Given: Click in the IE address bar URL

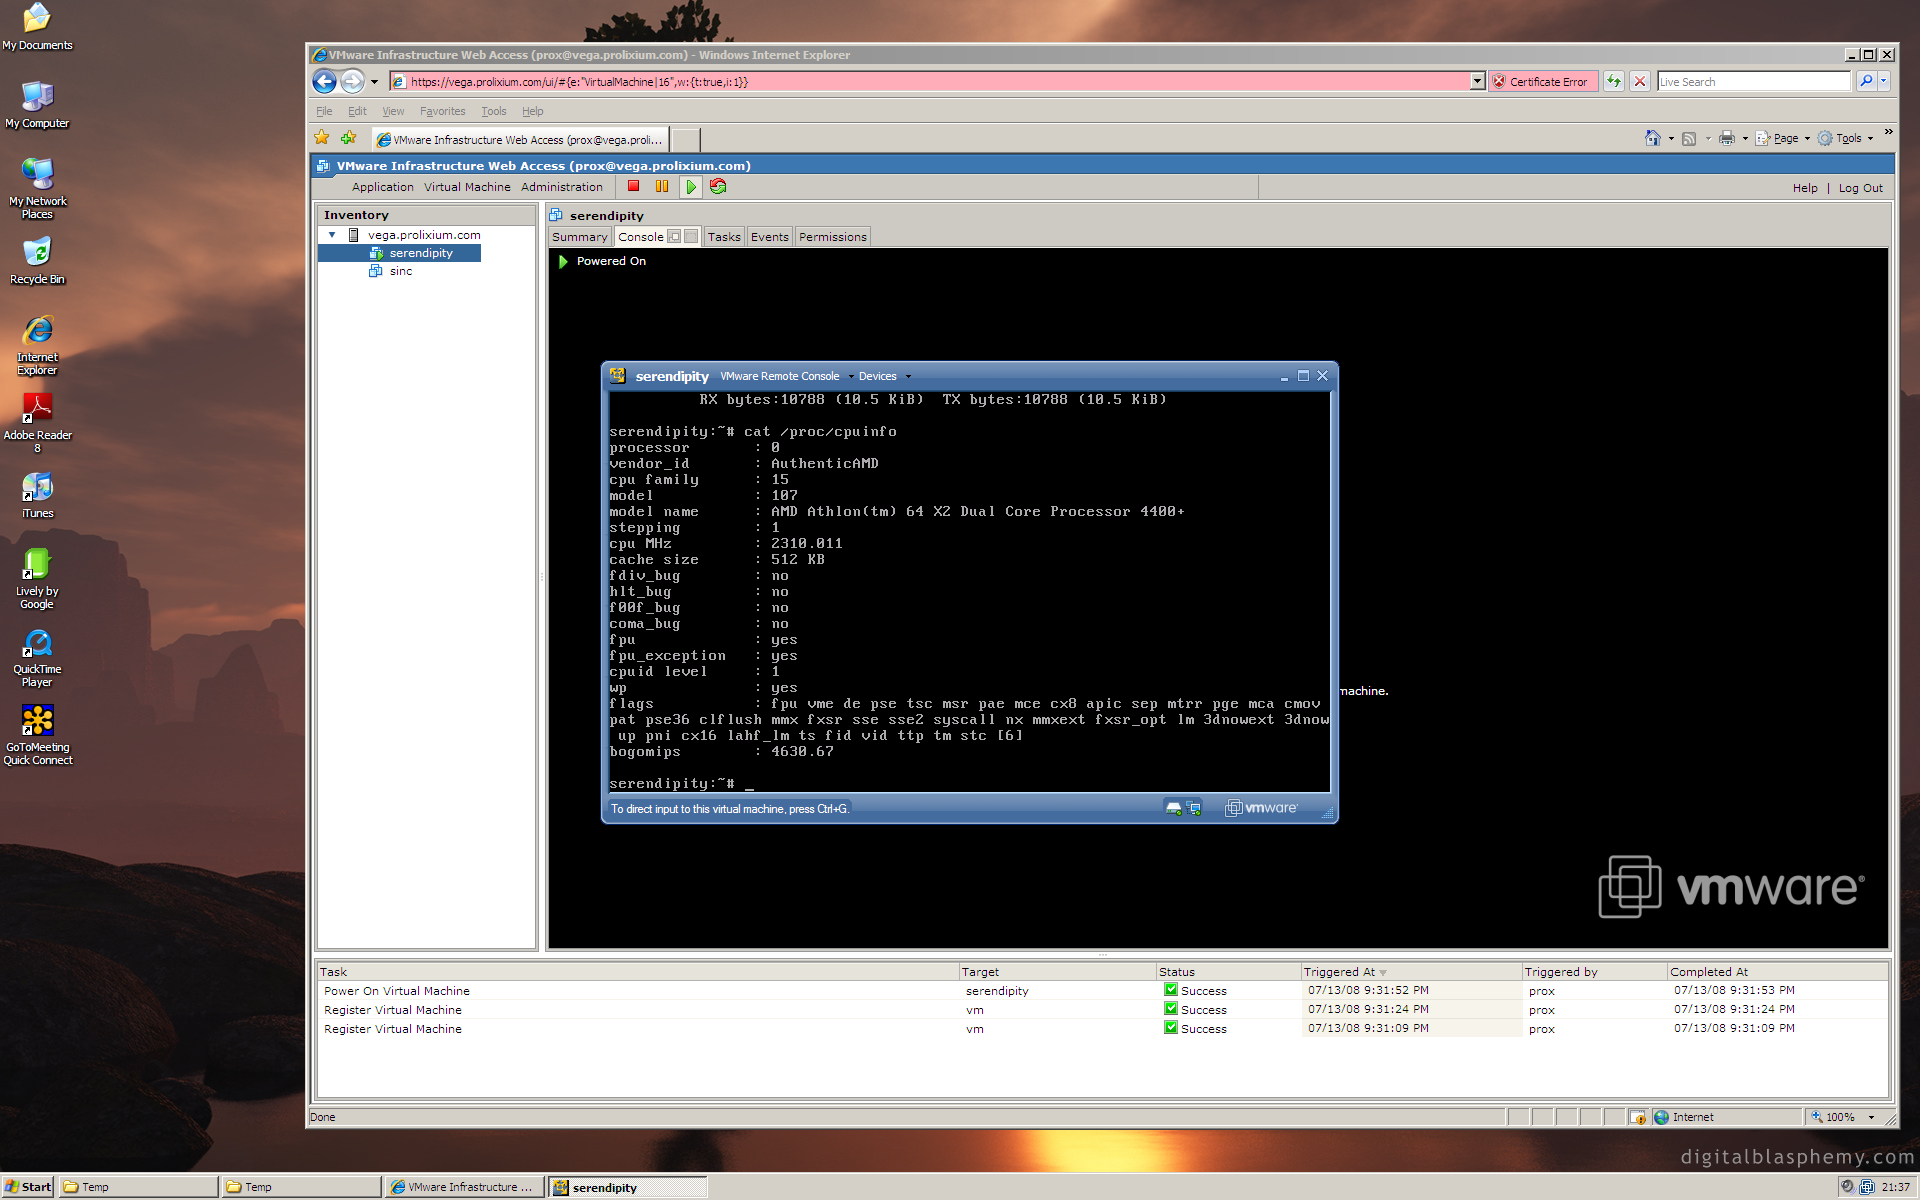Looking at the screenshot, I should (x=930, y=82).
